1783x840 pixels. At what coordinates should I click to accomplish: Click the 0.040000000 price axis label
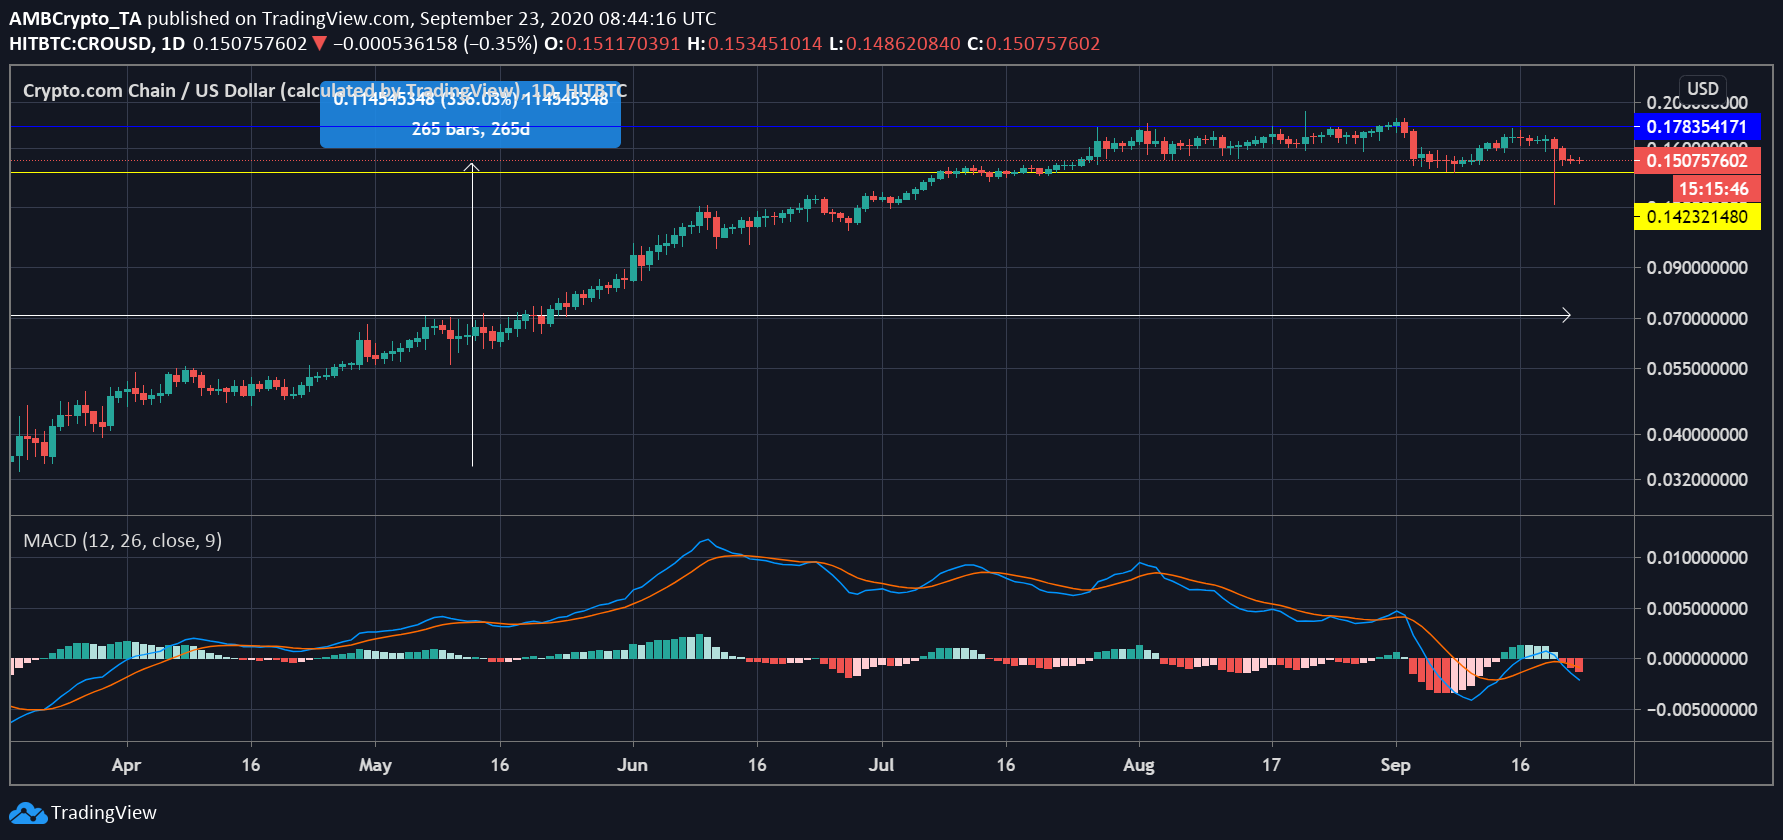[1697, 435]
